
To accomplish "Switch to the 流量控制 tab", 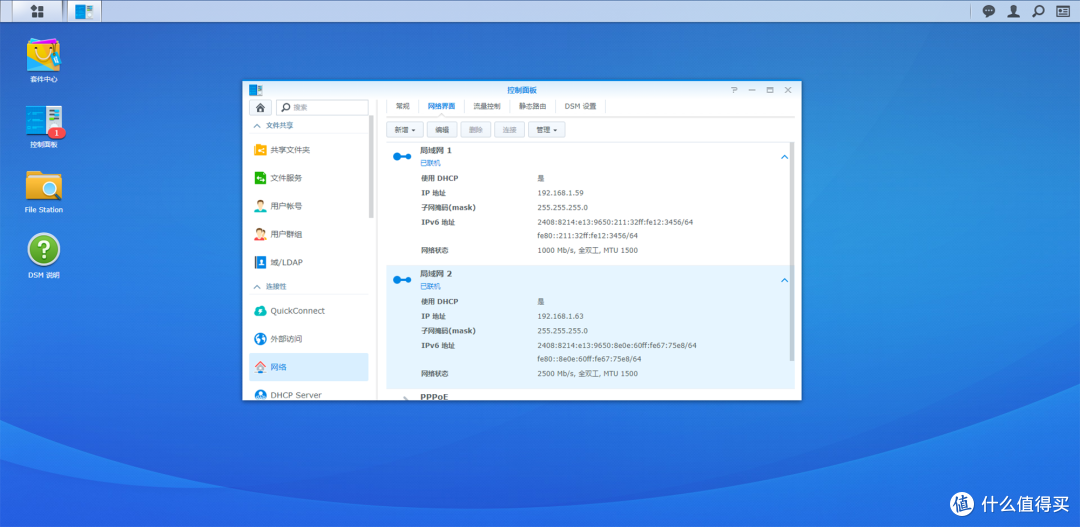I will tap(486, 106).
